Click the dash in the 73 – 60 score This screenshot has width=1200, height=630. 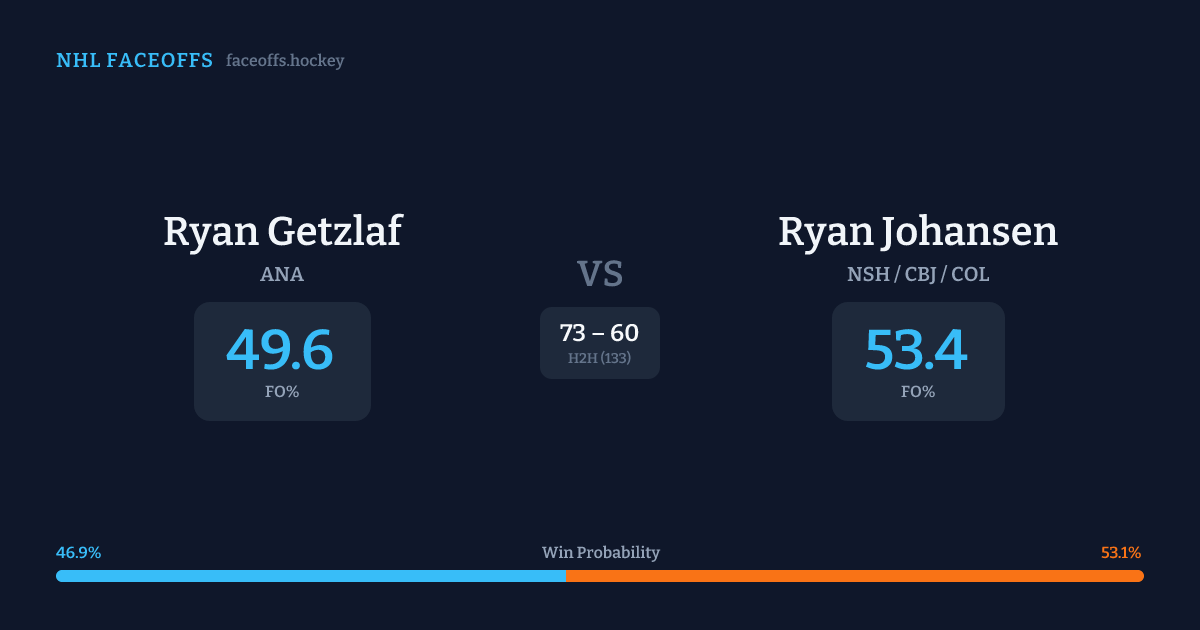pos(599,334)
